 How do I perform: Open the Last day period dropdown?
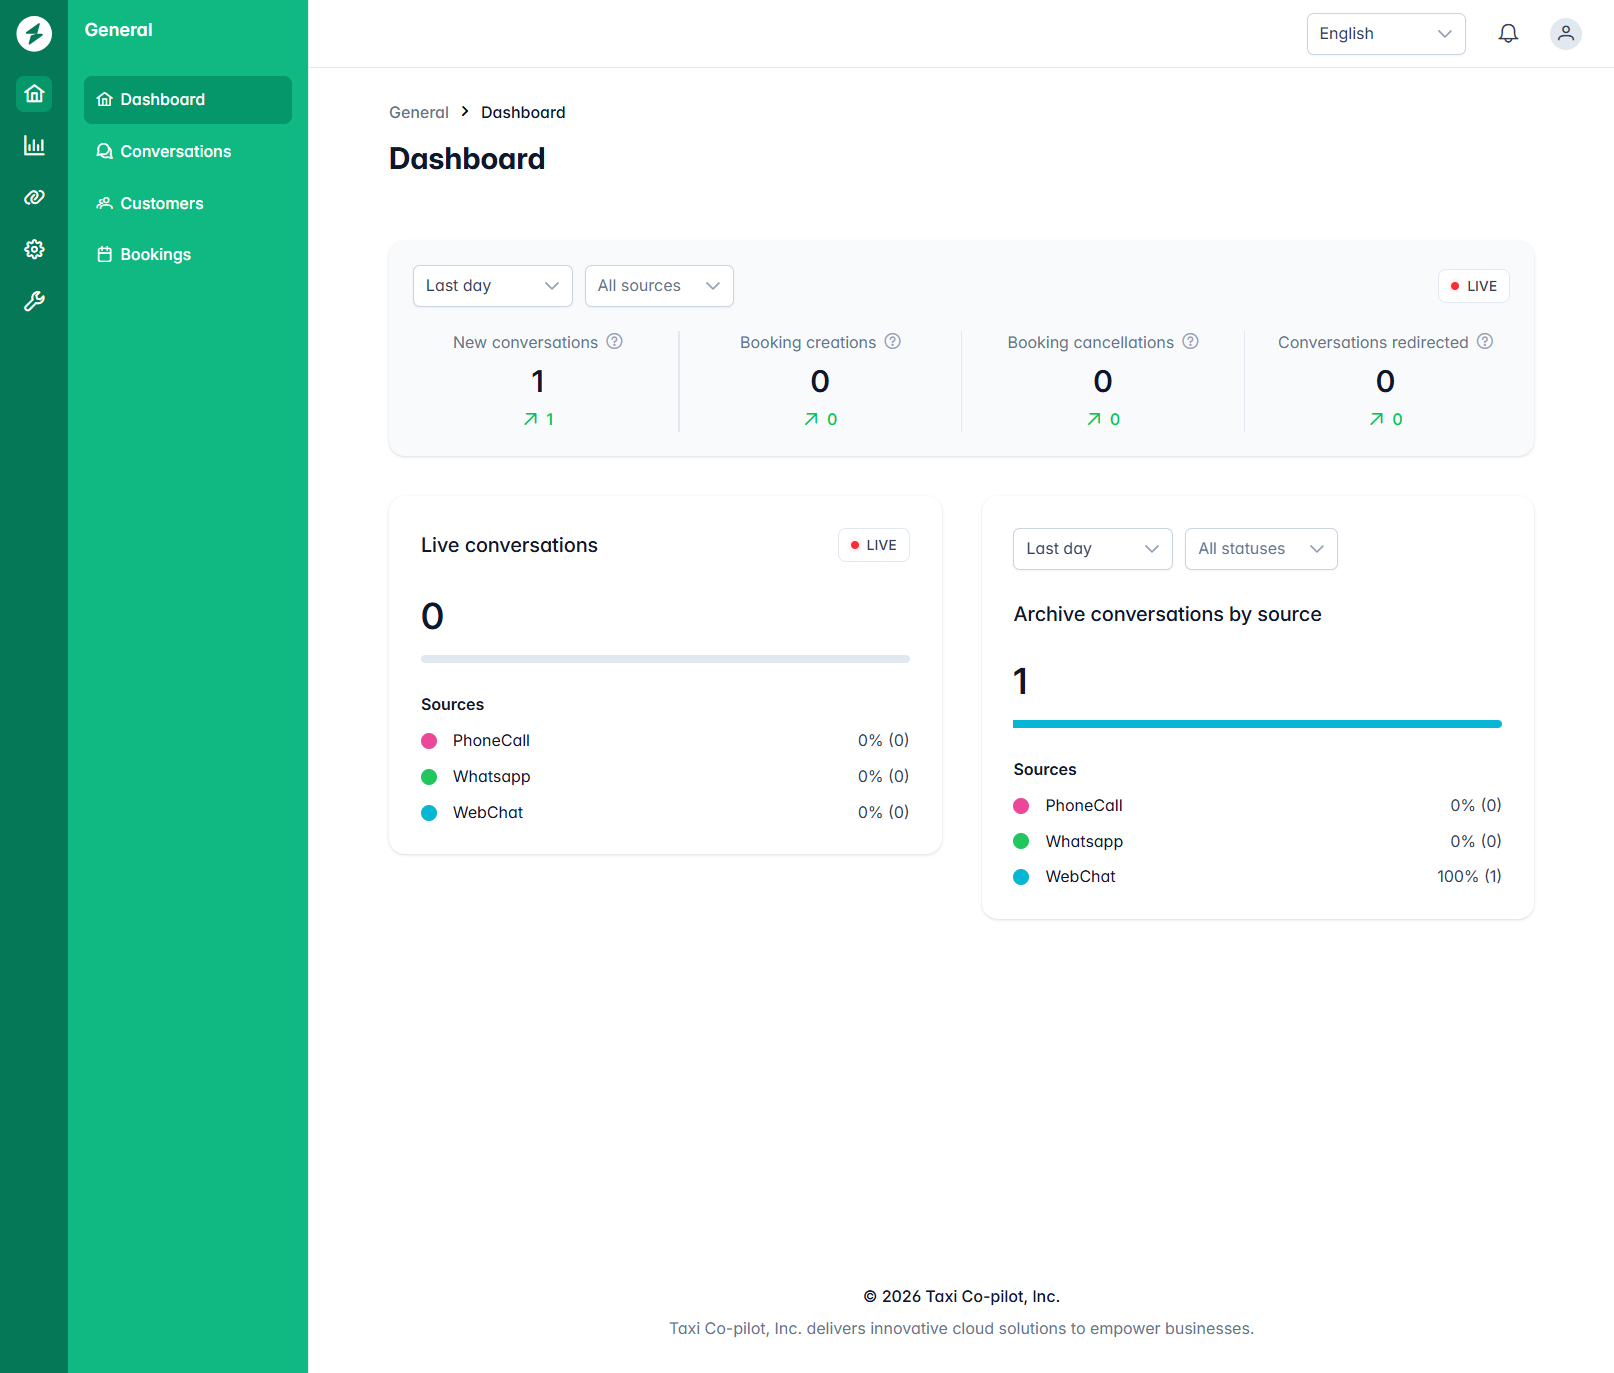(x=492, y=285)
